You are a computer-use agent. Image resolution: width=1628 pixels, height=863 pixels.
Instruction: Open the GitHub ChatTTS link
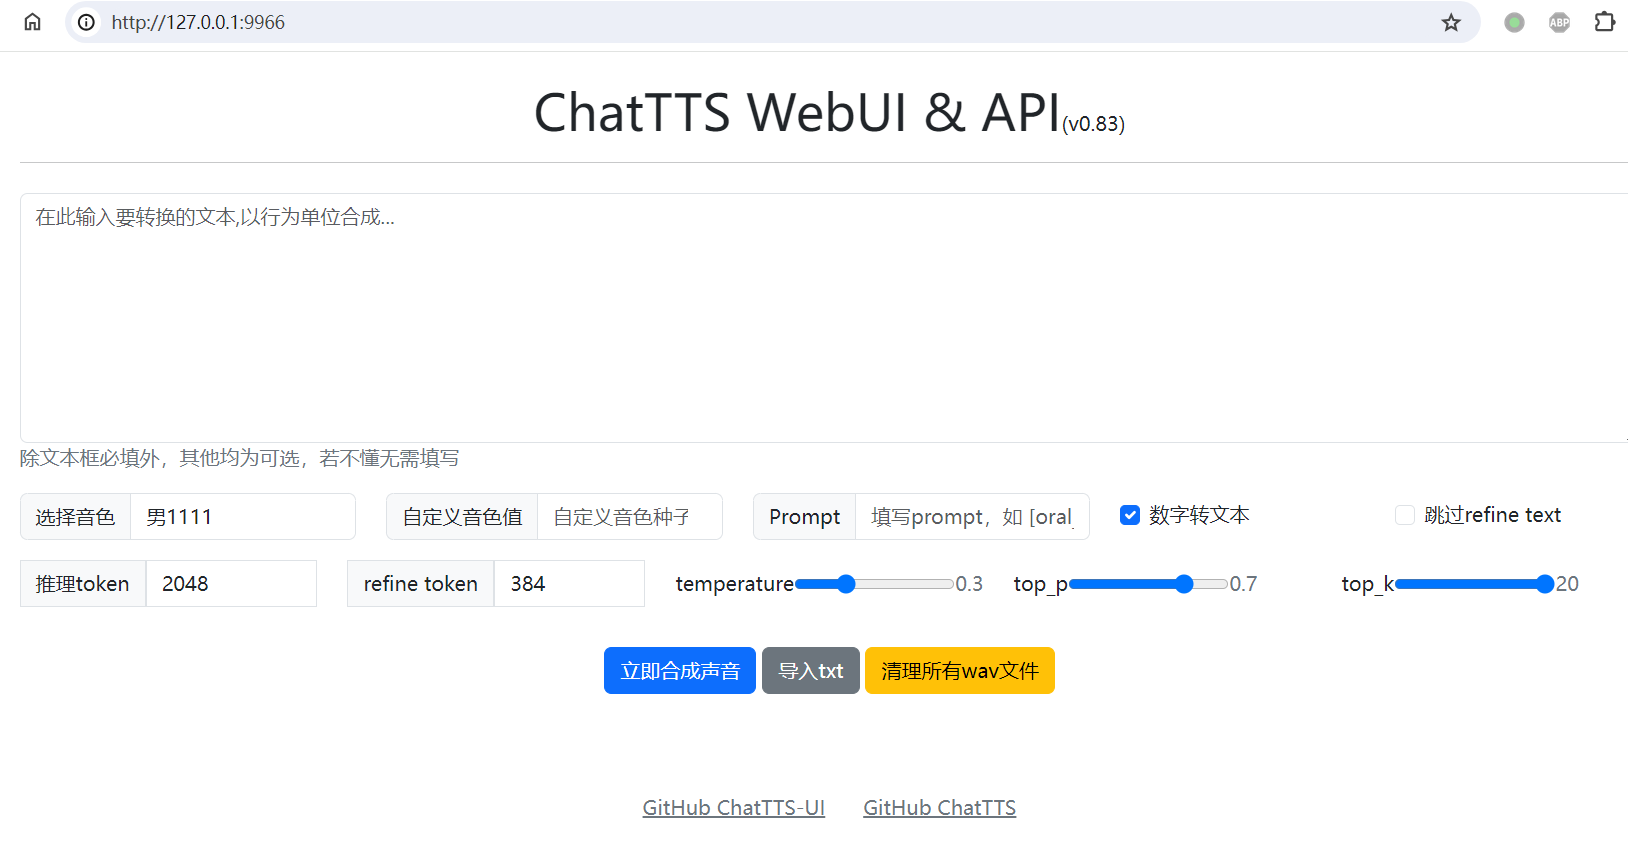[x=939, y=808]
